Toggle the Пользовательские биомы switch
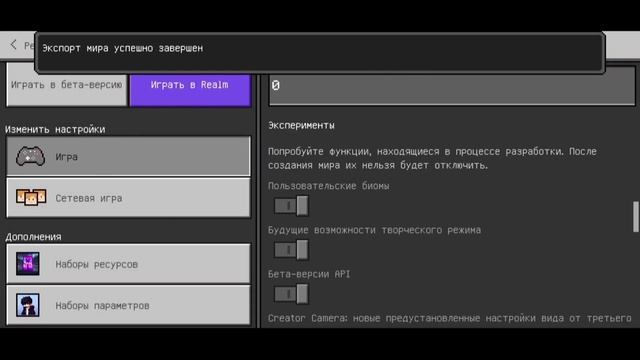640x360 pixels. [x=291, y=206]
